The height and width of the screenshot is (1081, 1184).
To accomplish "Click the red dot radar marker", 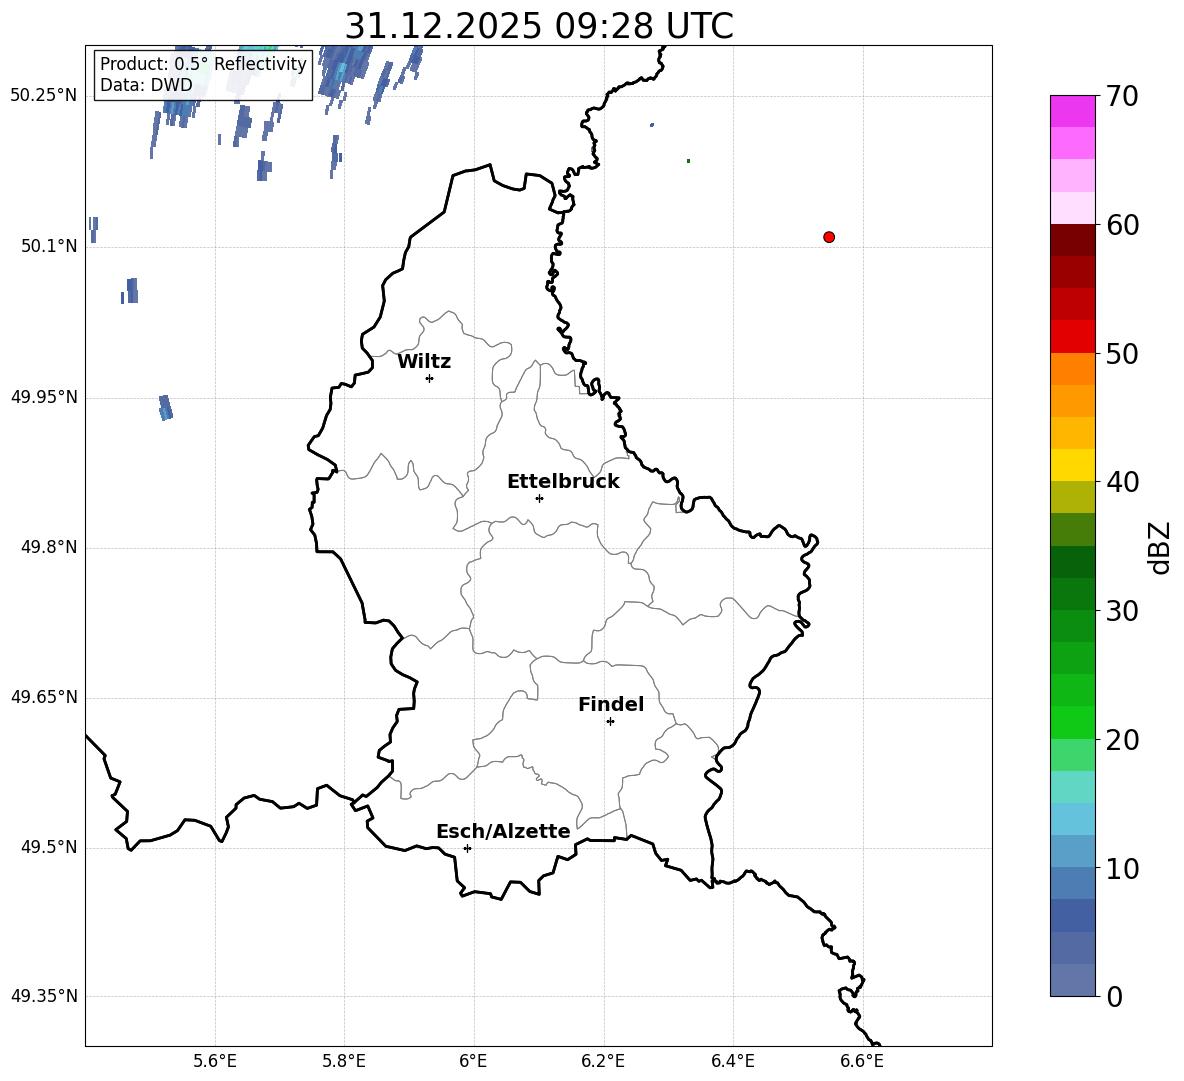I will coord(829,237).
